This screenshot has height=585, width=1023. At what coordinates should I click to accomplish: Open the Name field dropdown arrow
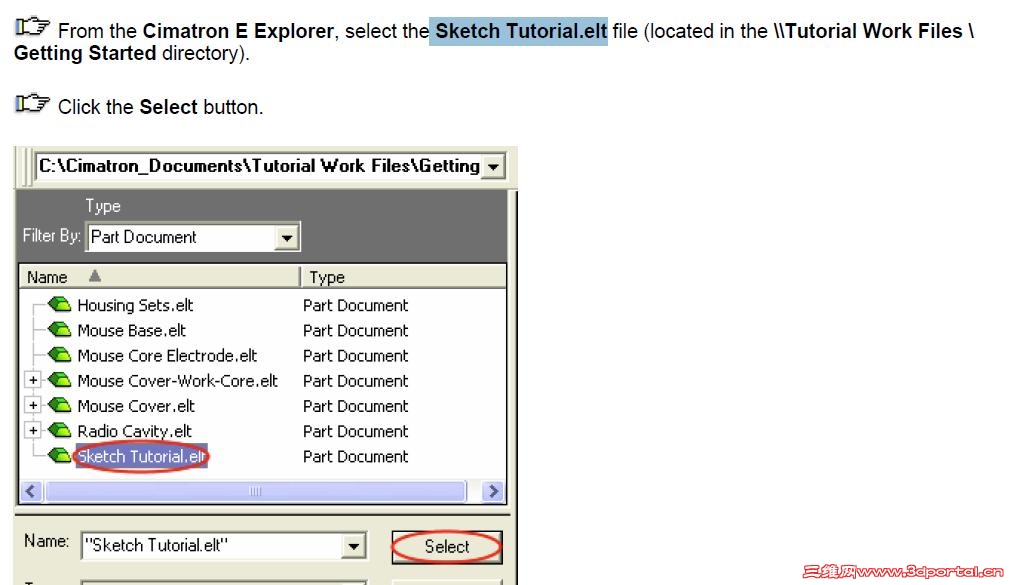click(353, 546)
